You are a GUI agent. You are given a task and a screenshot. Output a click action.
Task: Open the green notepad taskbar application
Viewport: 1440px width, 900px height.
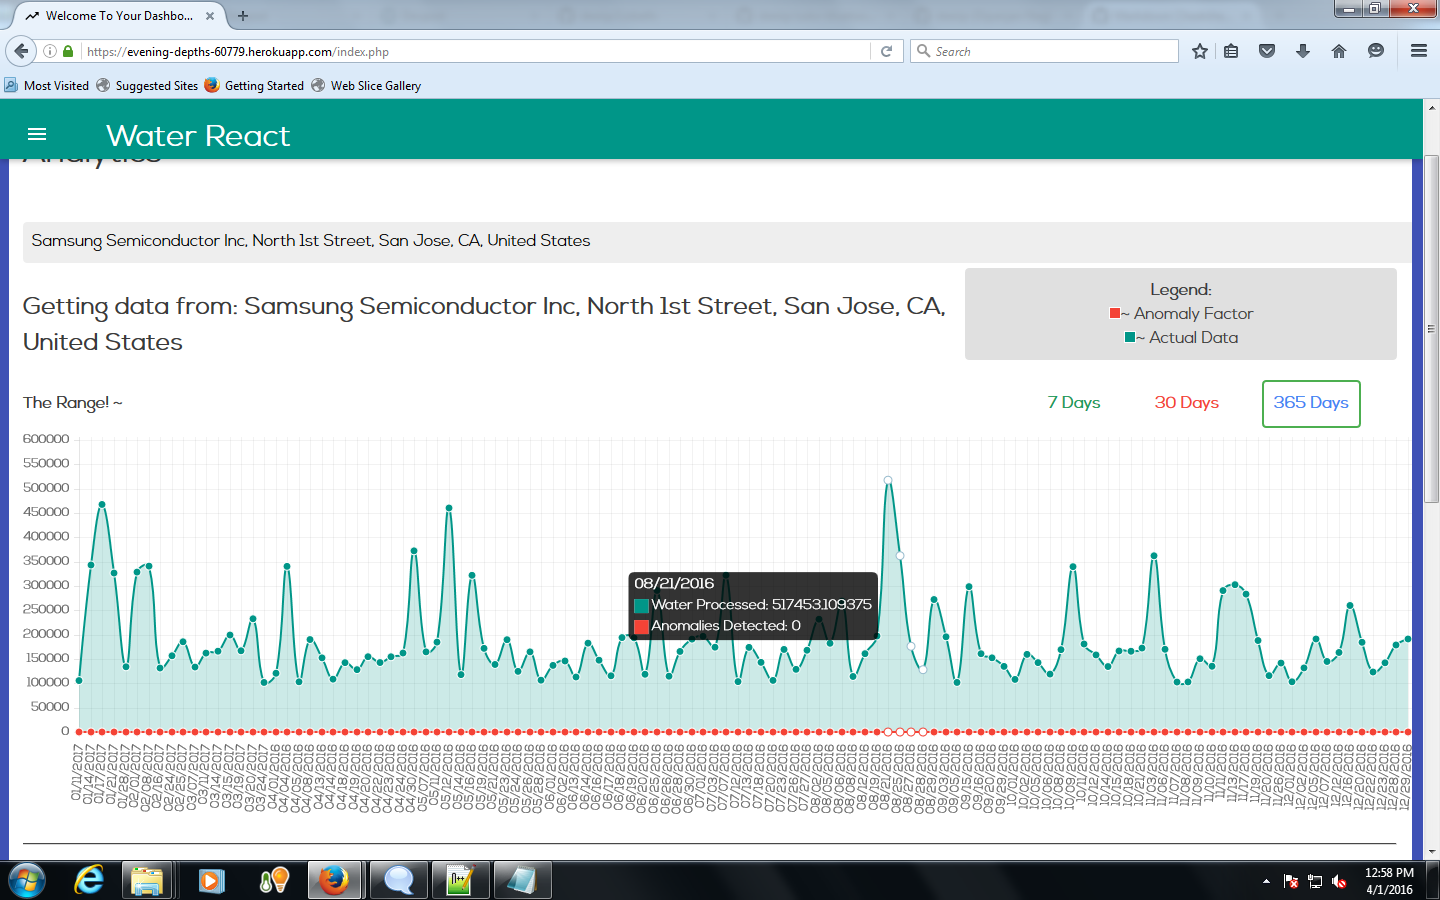[459, 881]
